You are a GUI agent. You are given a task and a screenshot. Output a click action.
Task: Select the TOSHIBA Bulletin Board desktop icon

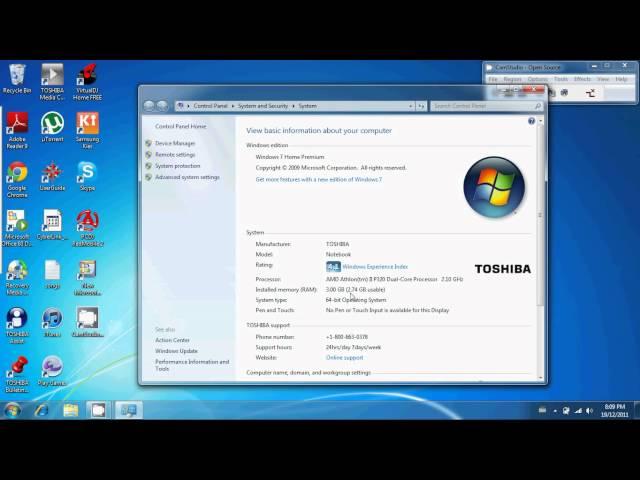coord(17,374)
